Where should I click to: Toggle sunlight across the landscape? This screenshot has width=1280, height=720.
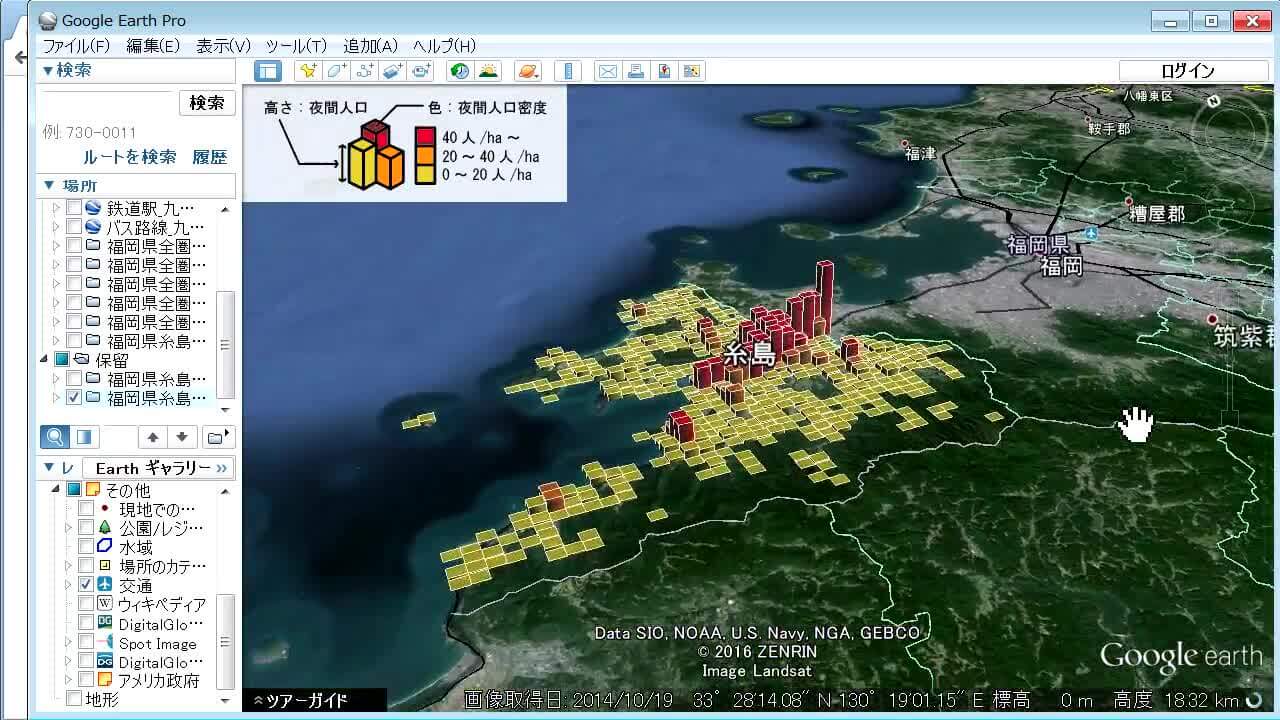[x=488, y=71]
